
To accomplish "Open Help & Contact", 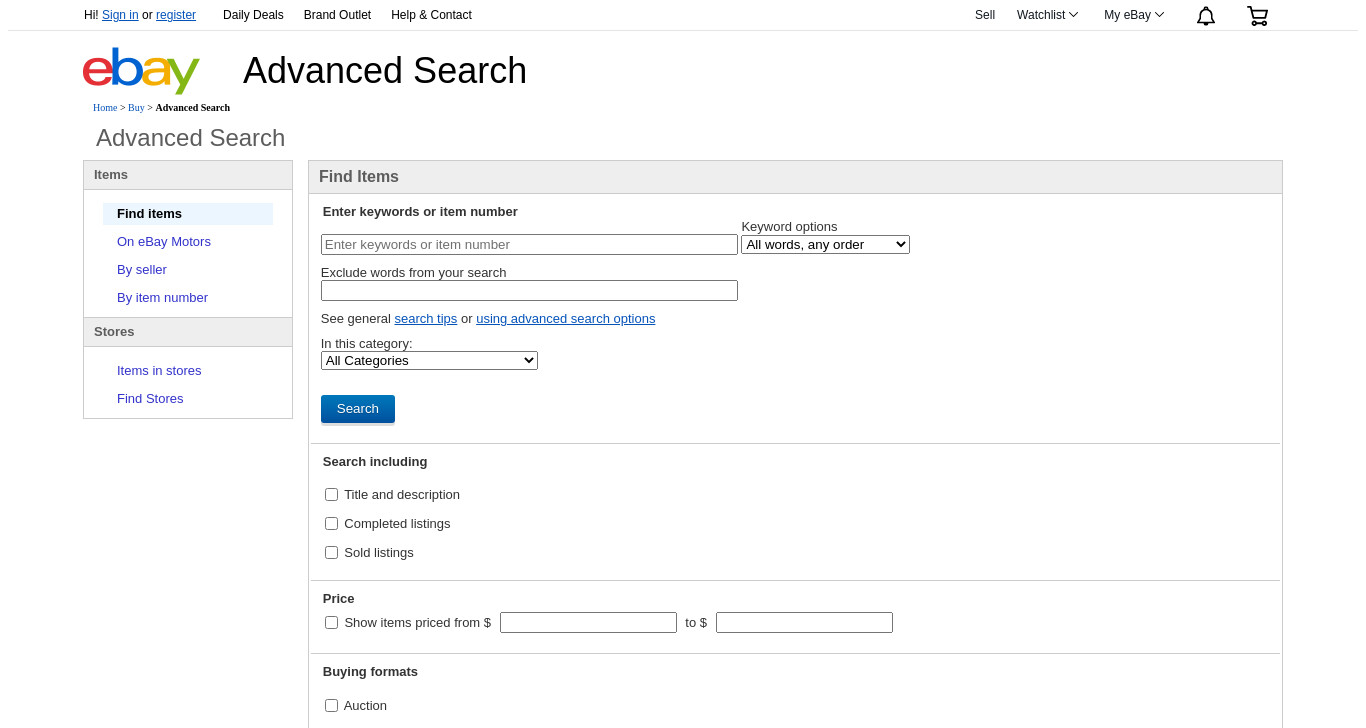I will [431, 15].
